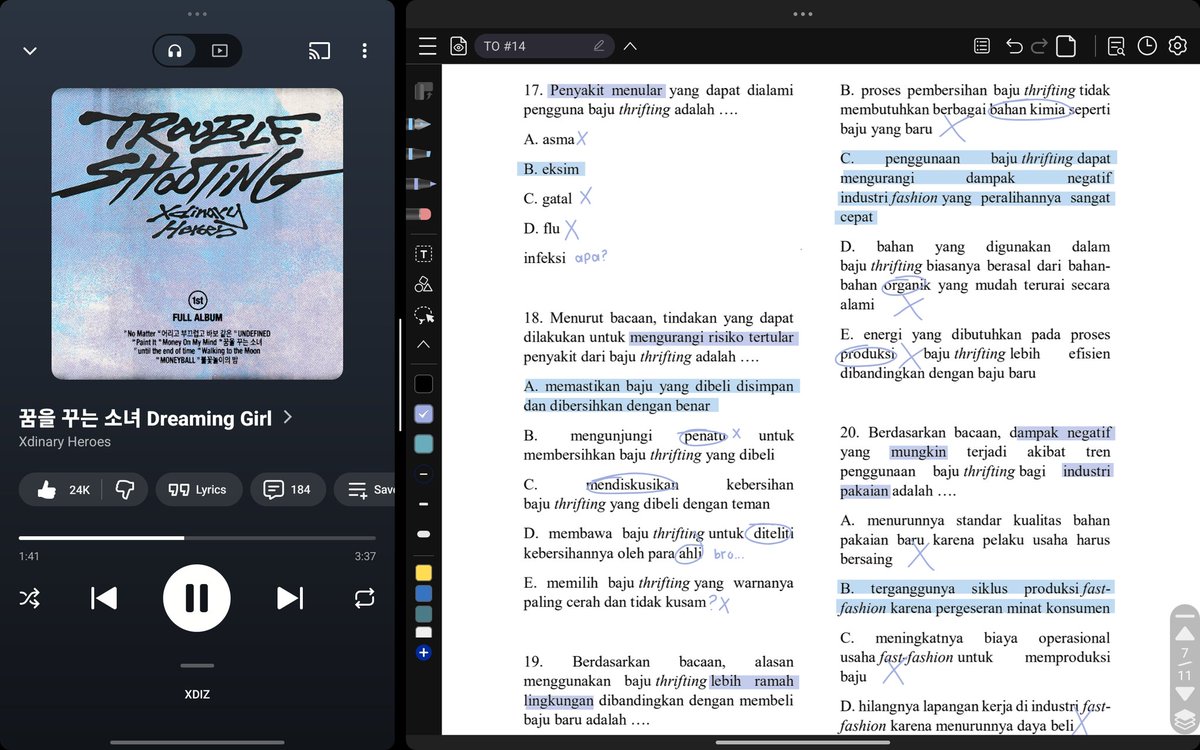Open the XDIZ queue panel label
This screenshot has height=750, width=1200.
click(197, 694)
